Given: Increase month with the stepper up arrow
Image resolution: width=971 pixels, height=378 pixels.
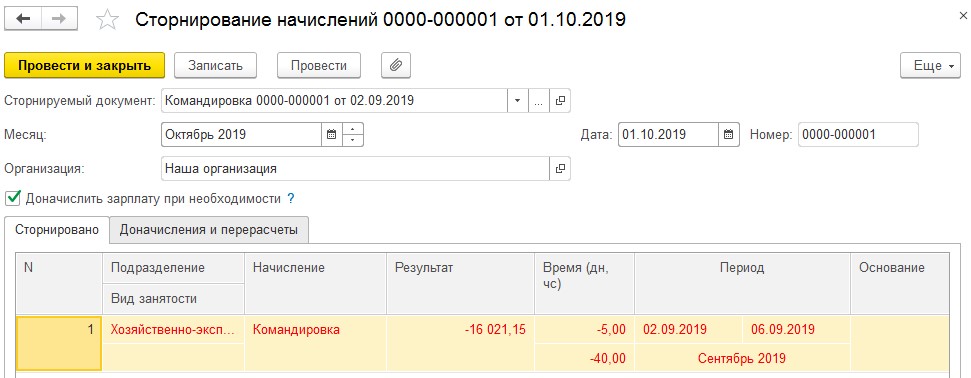Looking at the screenshot, I should pyautogui.click(x=352, y=129).
